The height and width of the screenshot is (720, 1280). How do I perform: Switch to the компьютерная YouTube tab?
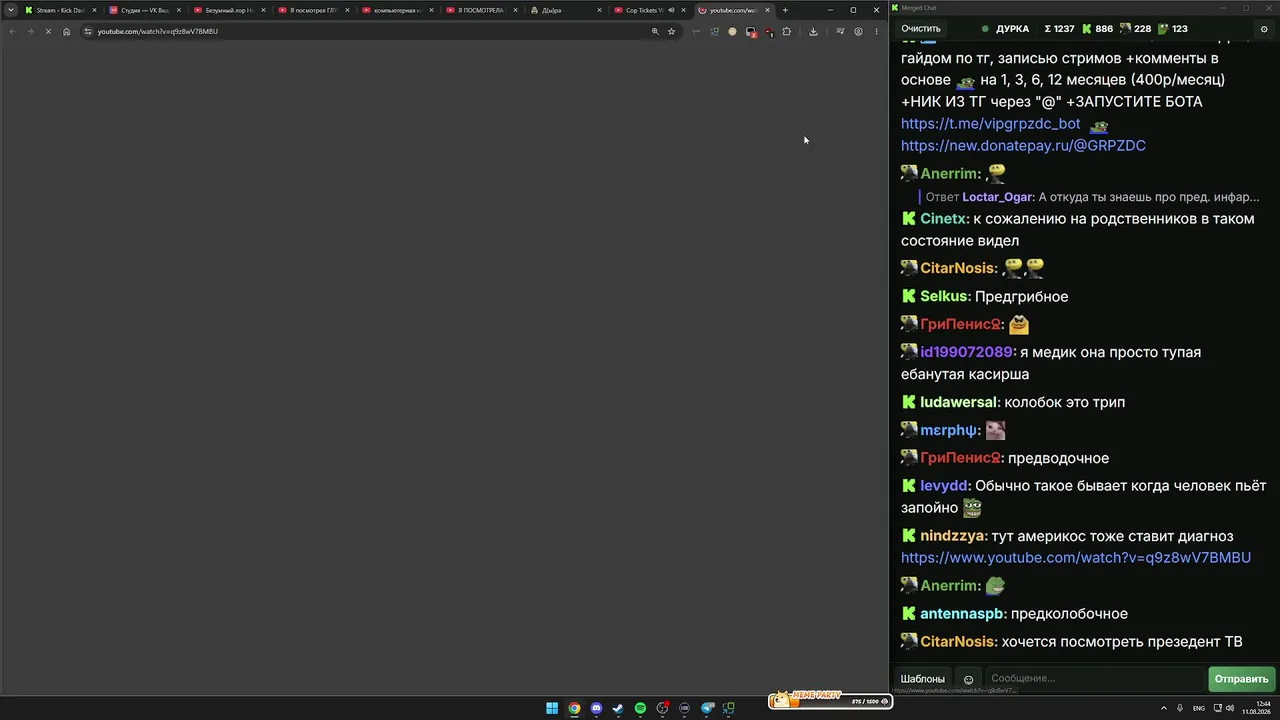point(397,10)
